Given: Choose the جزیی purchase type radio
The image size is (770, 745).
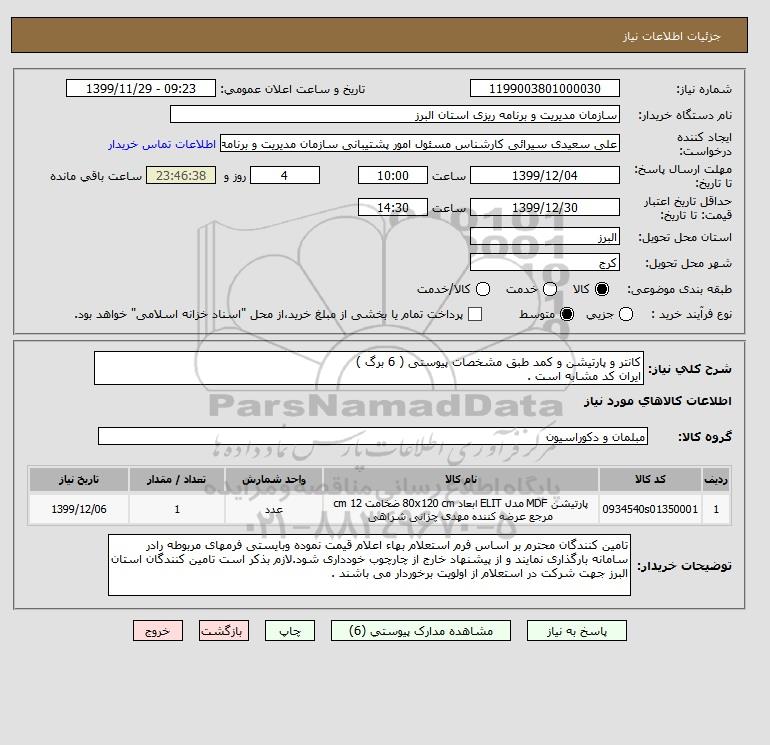Looking at the screenshot, I should [x=626, y=314].
